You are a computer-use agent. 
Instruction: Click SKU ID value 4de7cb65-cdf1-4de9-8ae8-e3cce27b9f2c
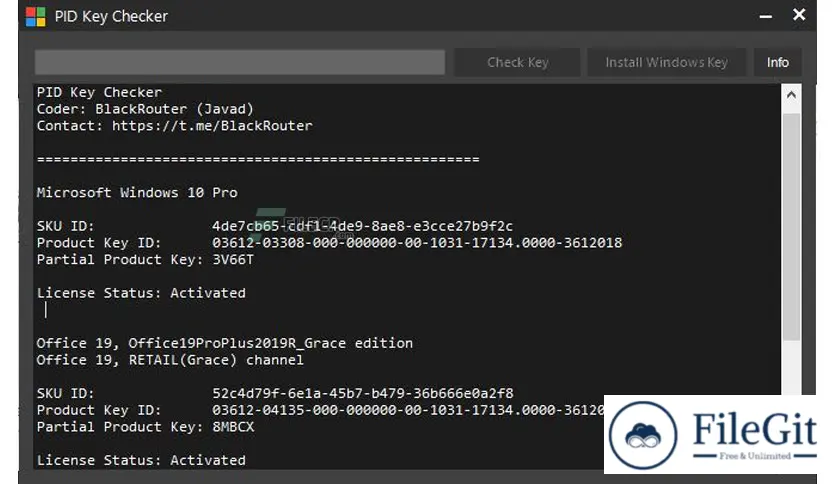[x=363, y=226]
